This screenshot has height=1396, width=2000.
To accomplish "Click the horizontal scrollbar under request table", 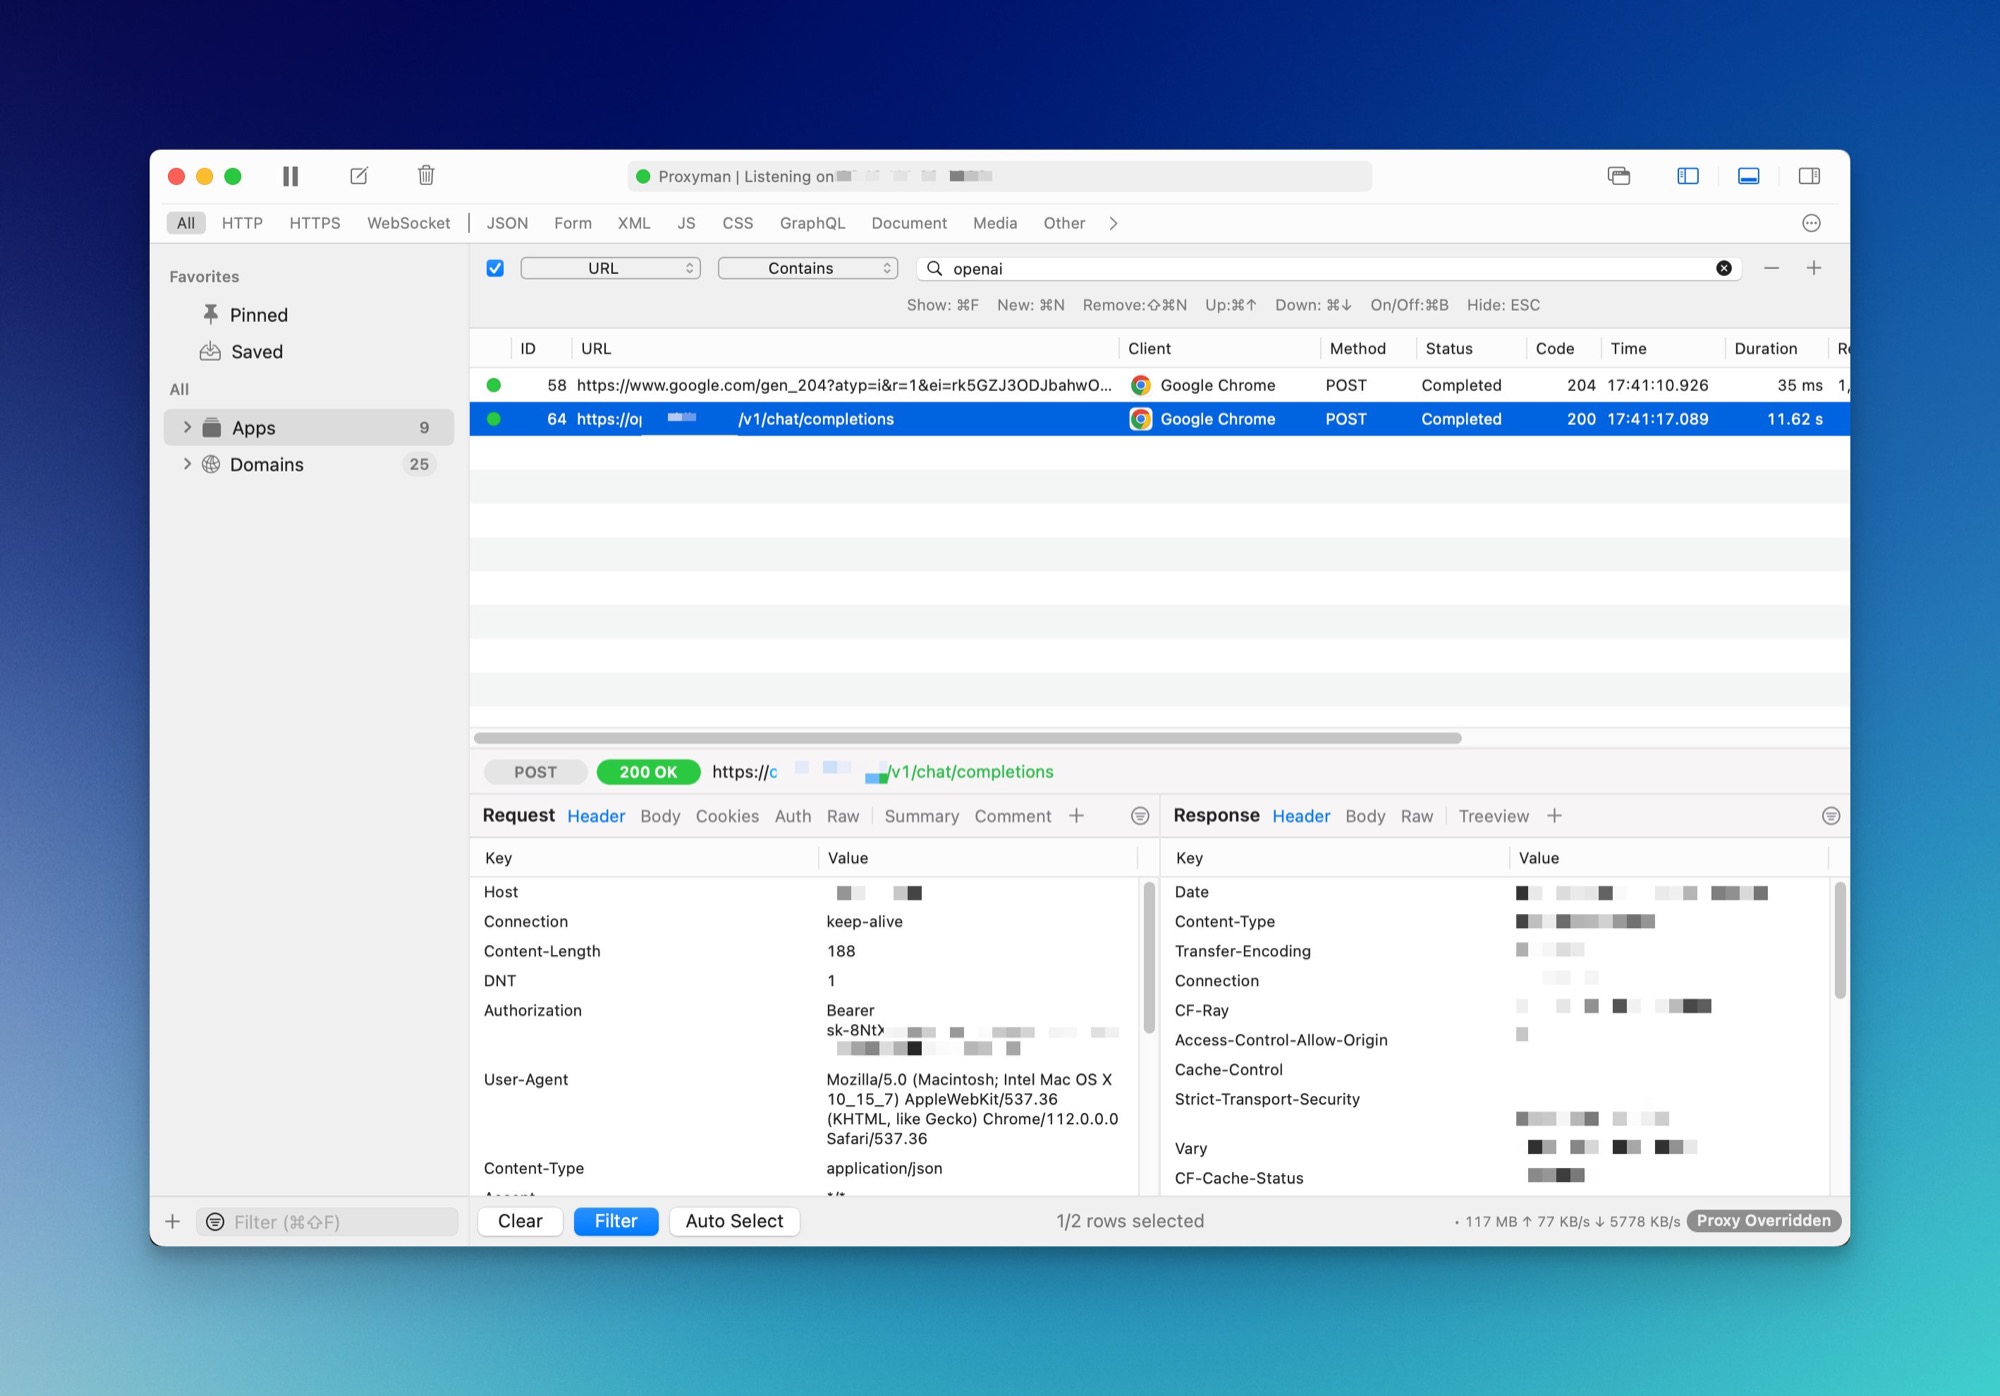I will tap(967, 738).
